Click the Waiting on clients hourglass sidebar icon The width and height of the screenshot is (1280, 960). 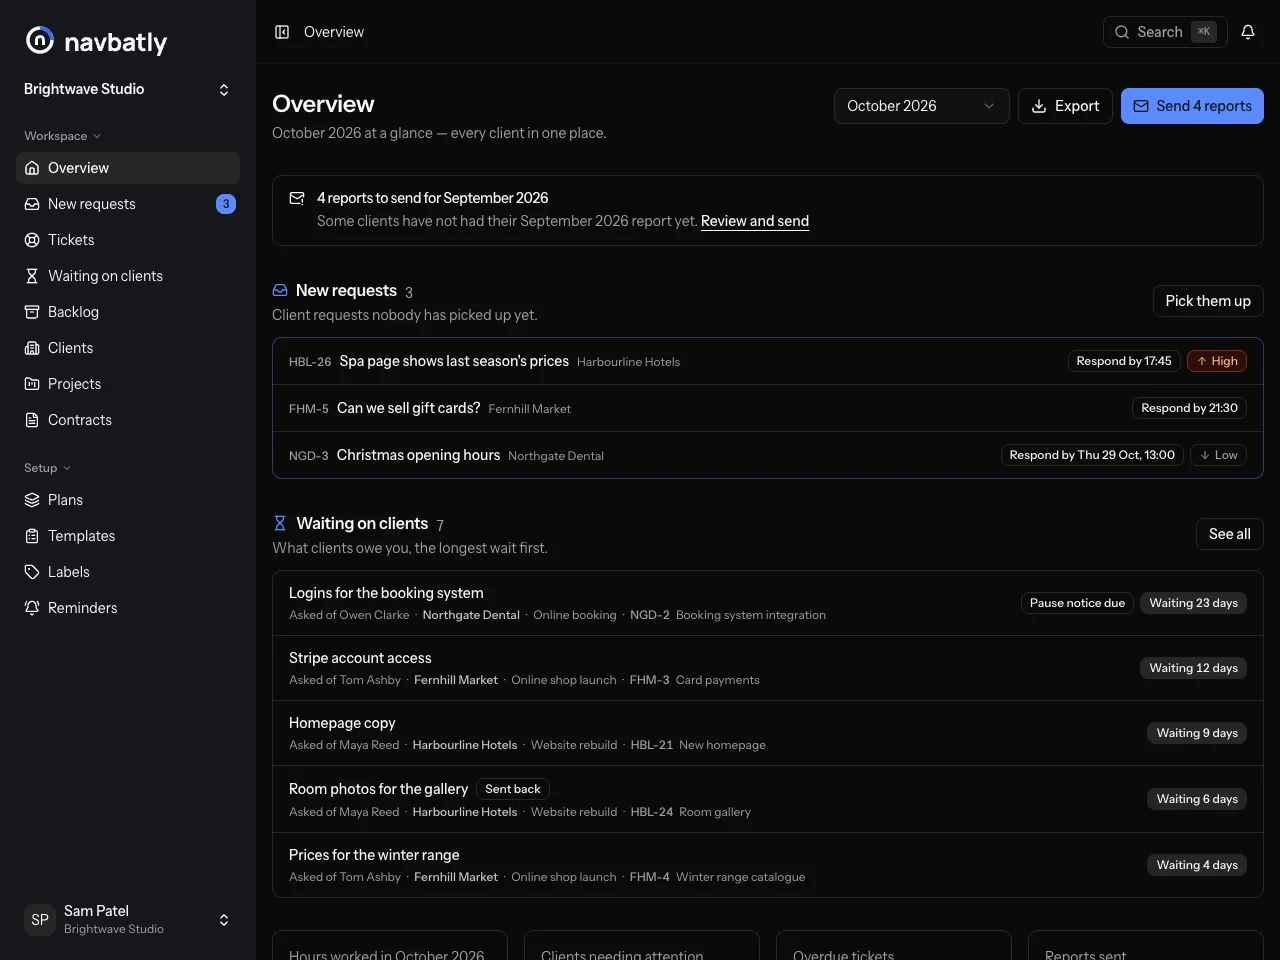(32, 276)
